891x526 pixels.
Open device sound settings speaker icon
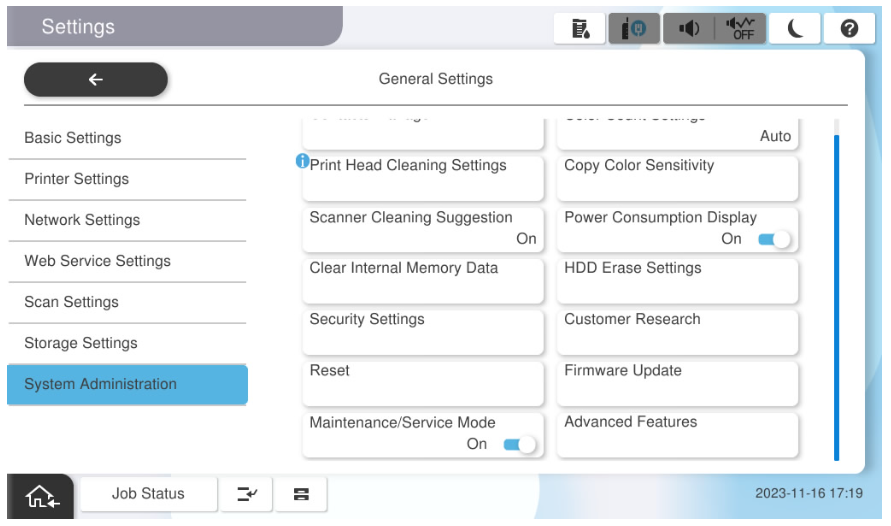tap(688, 29)
